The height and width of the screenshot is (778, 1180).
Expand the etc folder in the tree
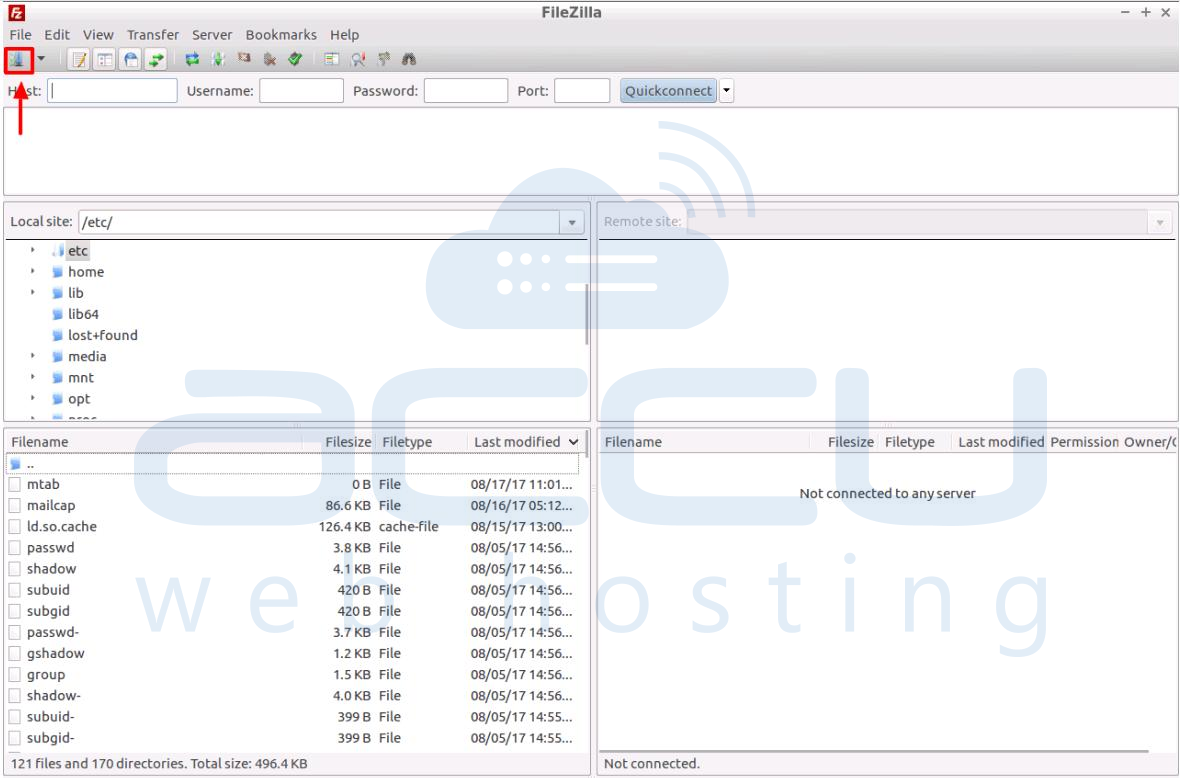32,250
